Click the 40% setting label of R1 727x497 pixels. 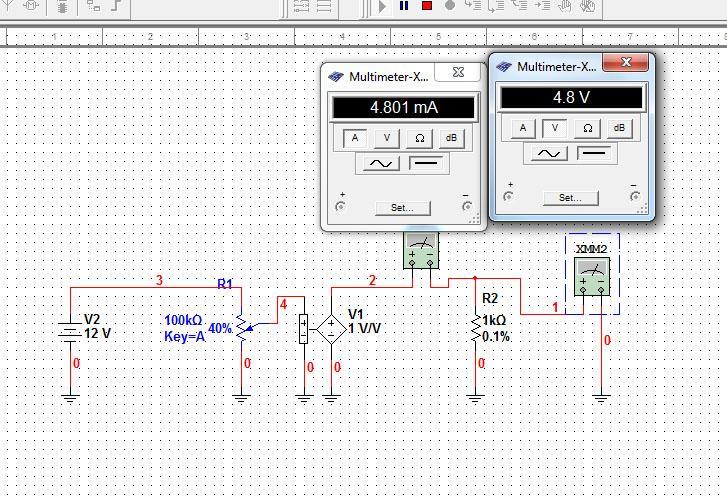coord(220,328)
